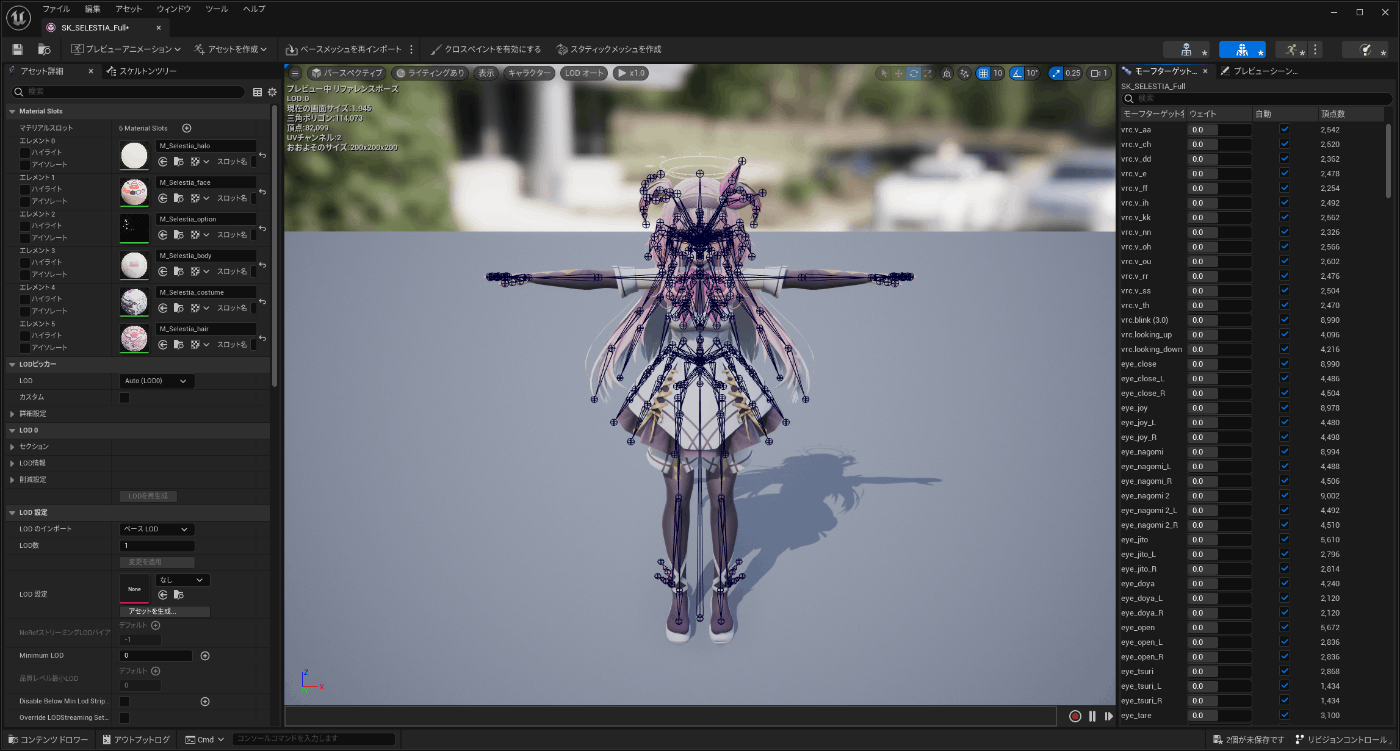Image resolution: width=1400 pixels, height=751 pixels.
Task: Toggle surface snapping icon in viewport
Action: [964, 73]
